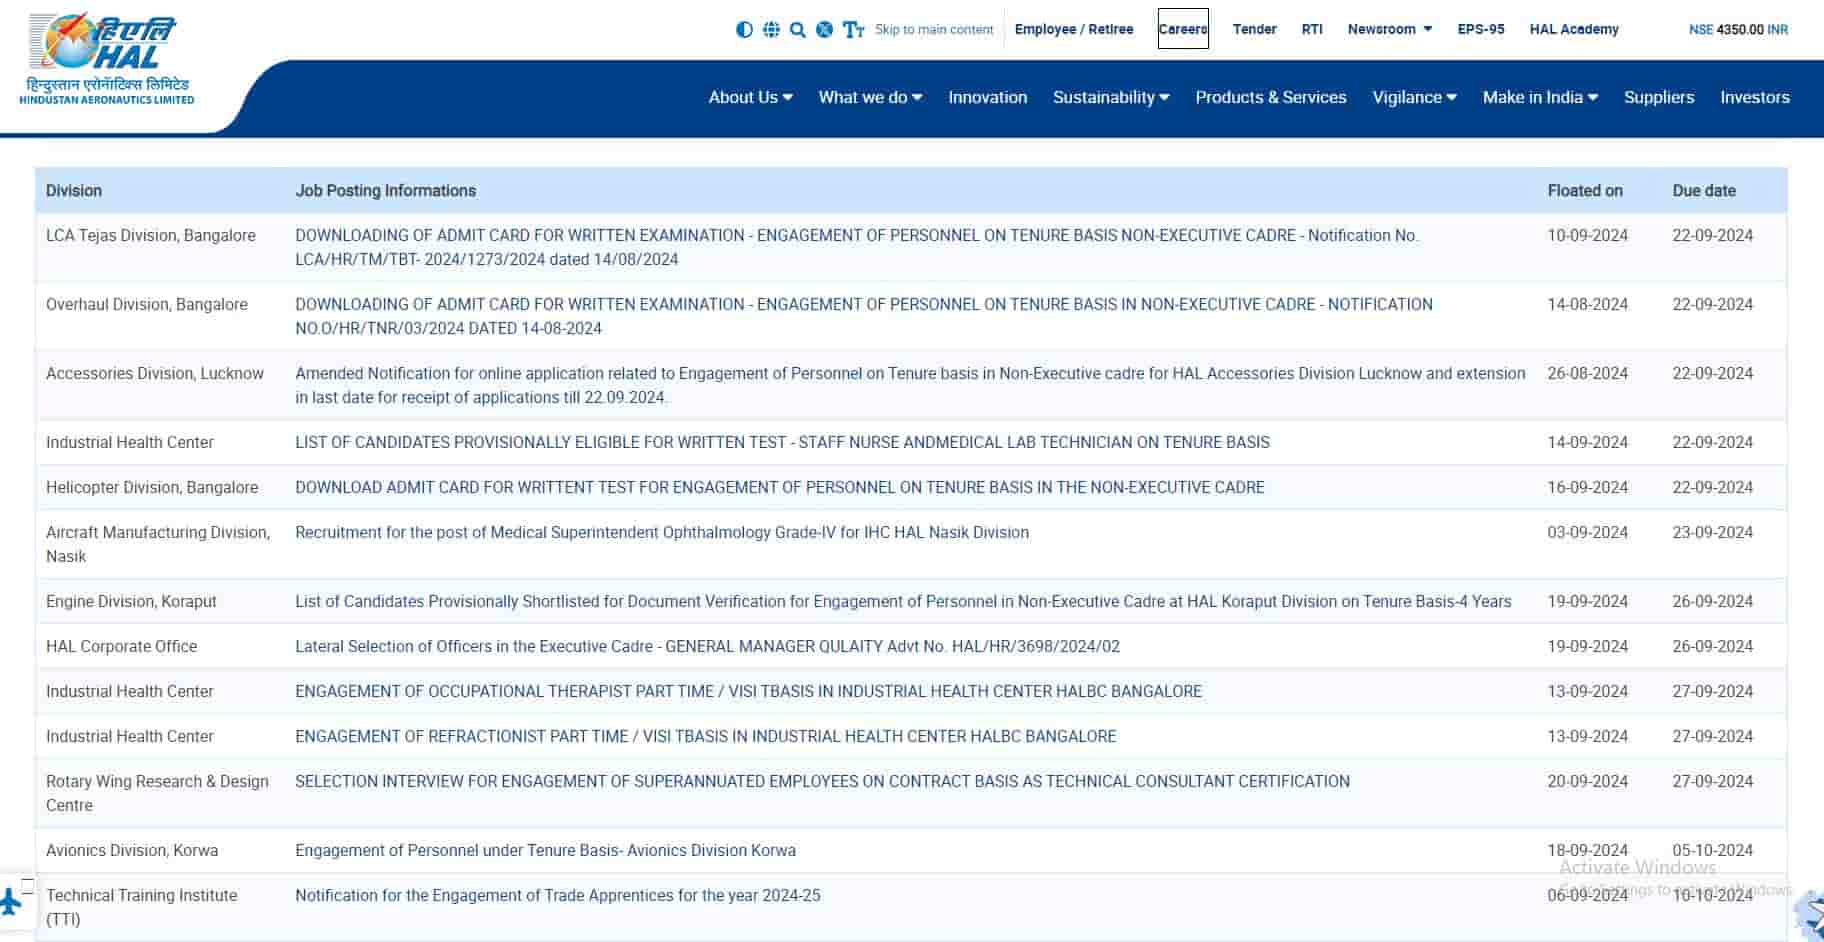Expand the Make in India dropdown
The image size is (1824, 942).
[x=1539, y=97]
